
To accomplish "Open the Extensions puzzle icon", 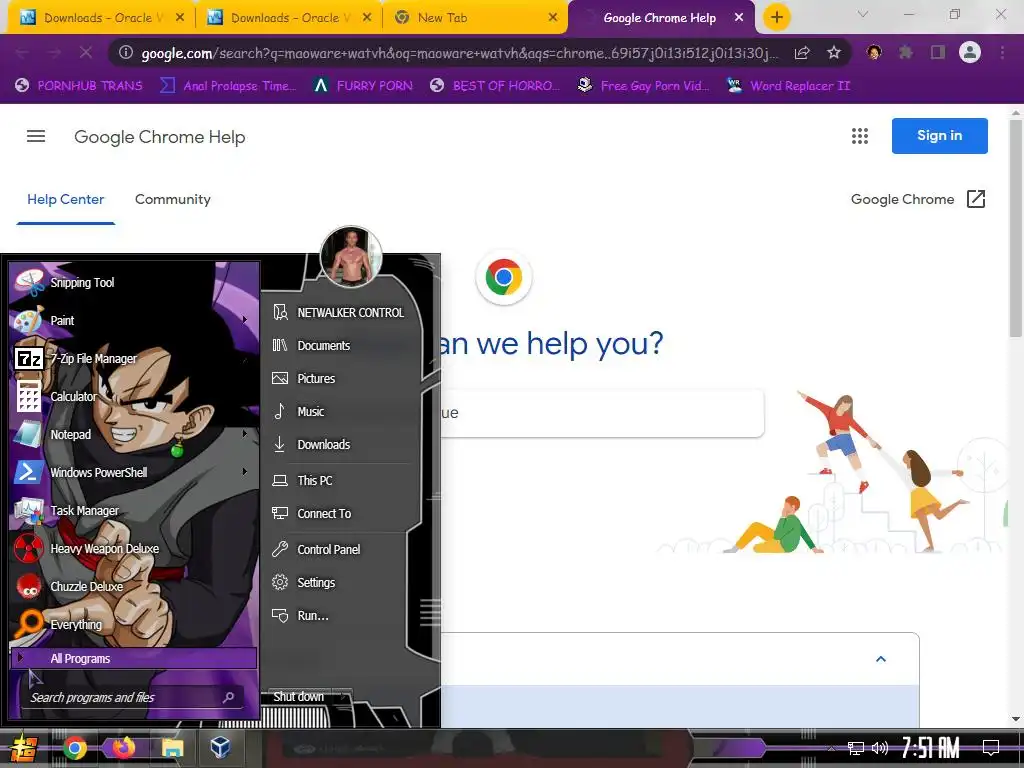I will (x=906, y=52).
